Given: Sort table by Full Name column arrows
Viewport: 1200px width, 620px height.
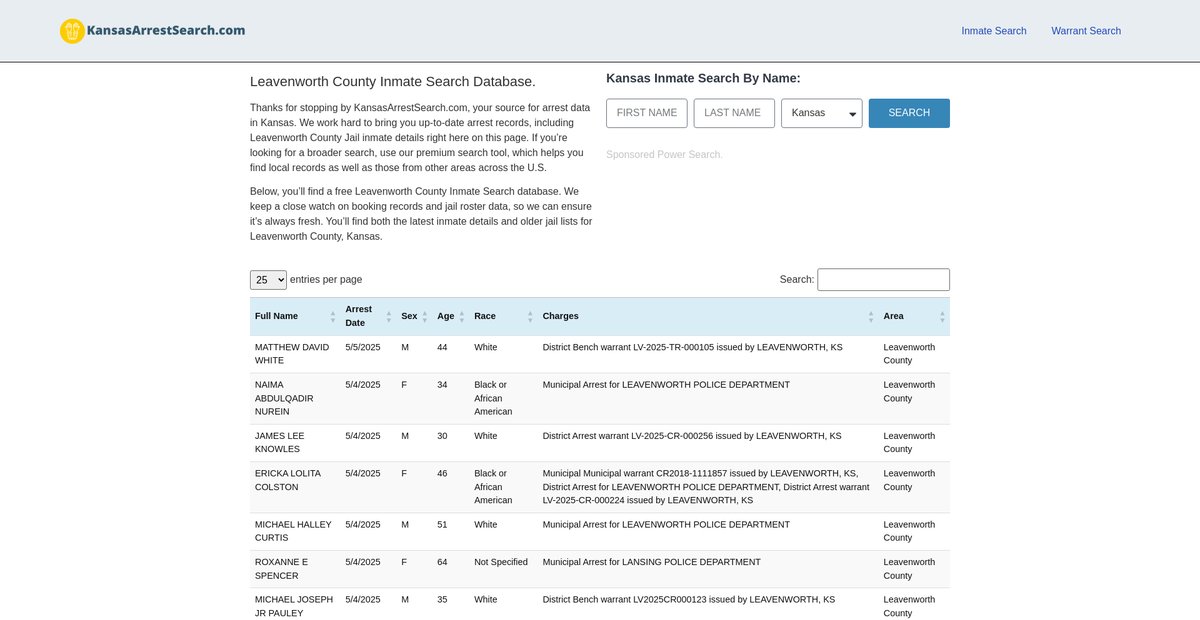Looking at the screenshot, I should (x=333, y=316).
